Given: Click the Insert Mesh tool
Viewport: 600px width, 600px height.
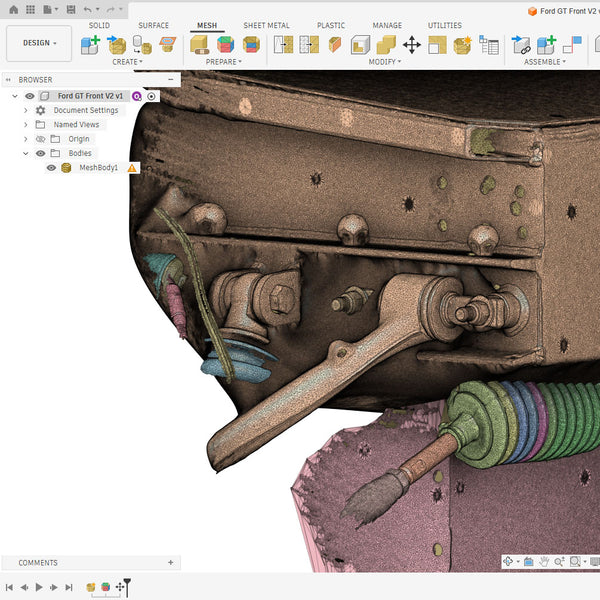Looking at the screenshot, I should coord(116,45).
